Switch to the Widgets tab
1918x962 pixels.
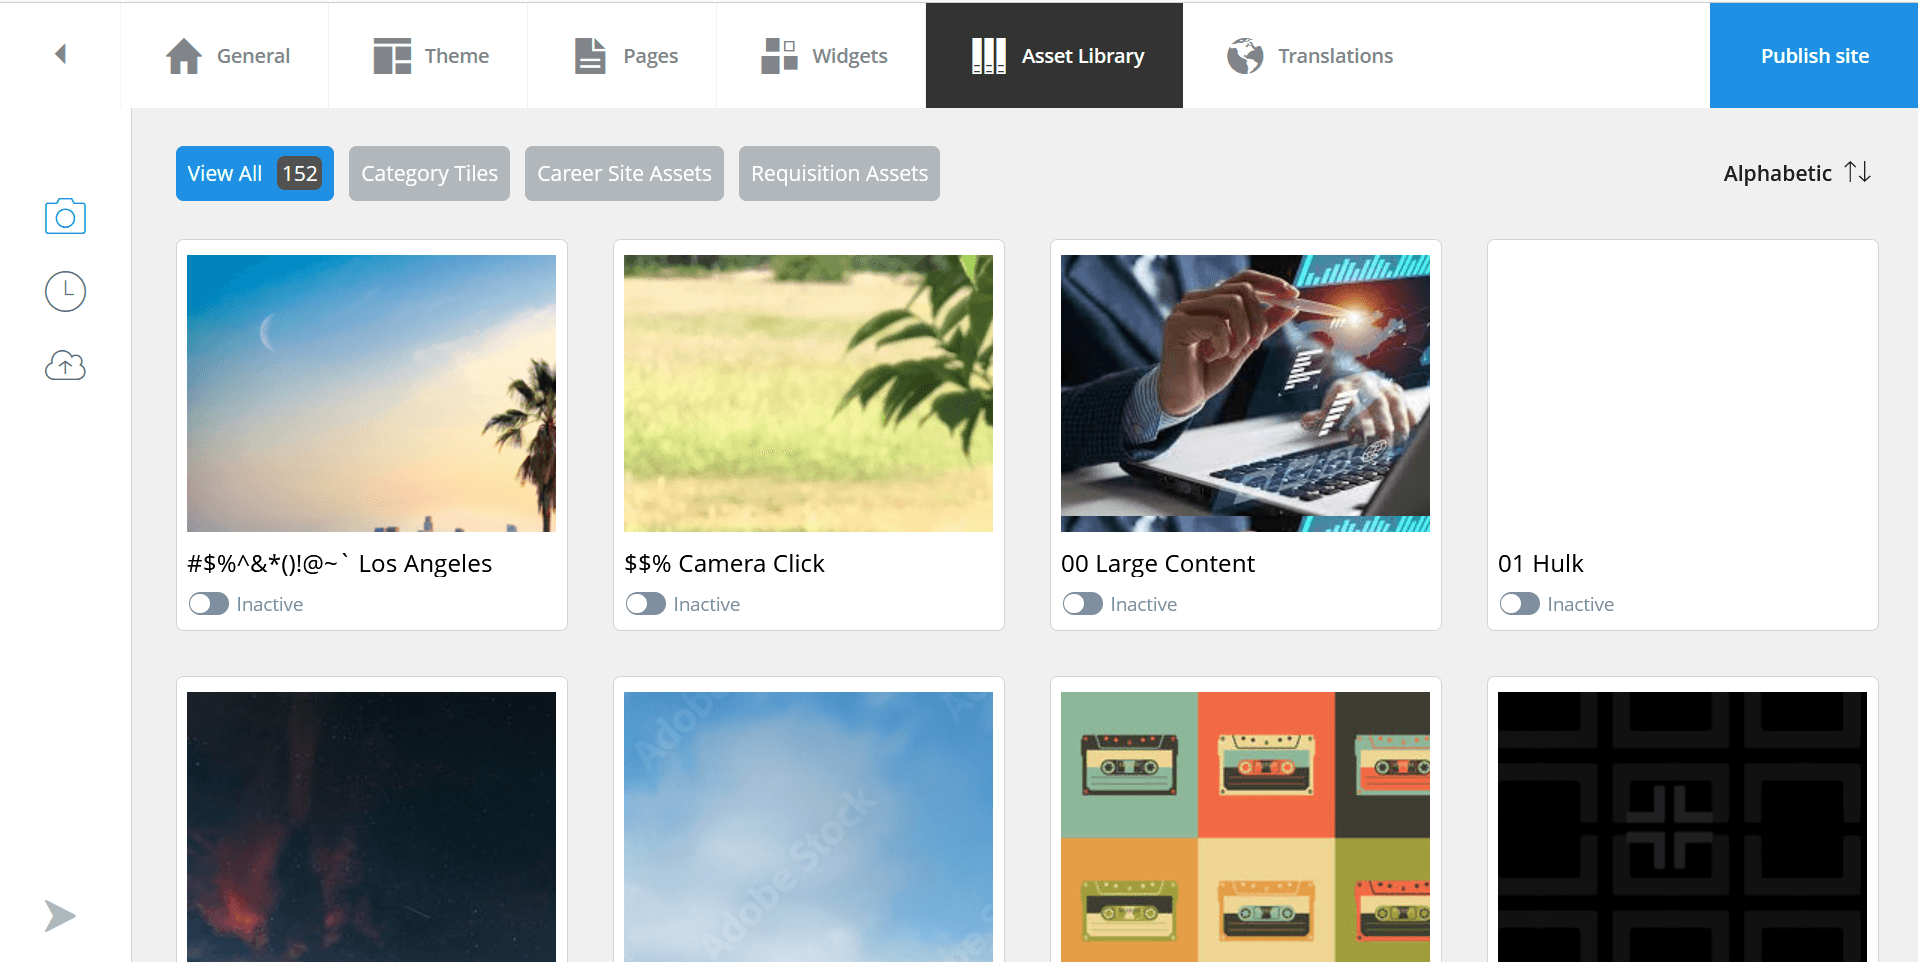point(823,56)
